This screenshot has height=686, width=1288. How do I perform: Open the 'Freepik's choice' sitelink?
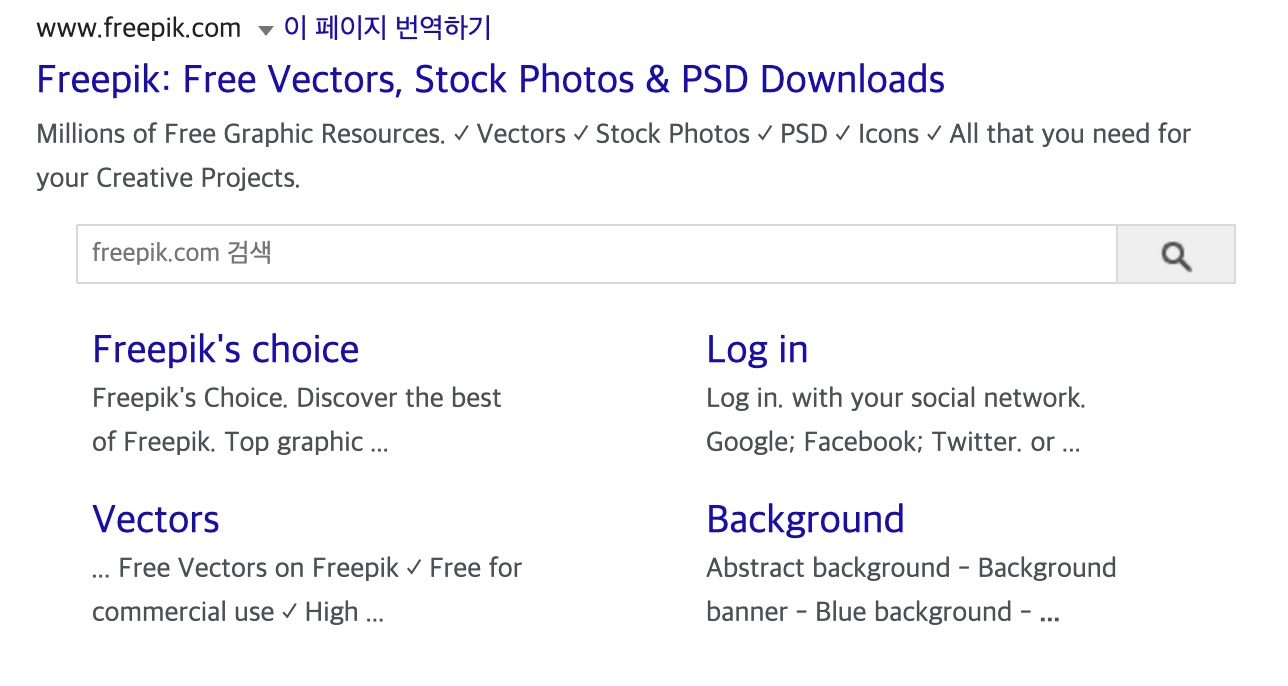pyautogui.click(x=225, y=349)
